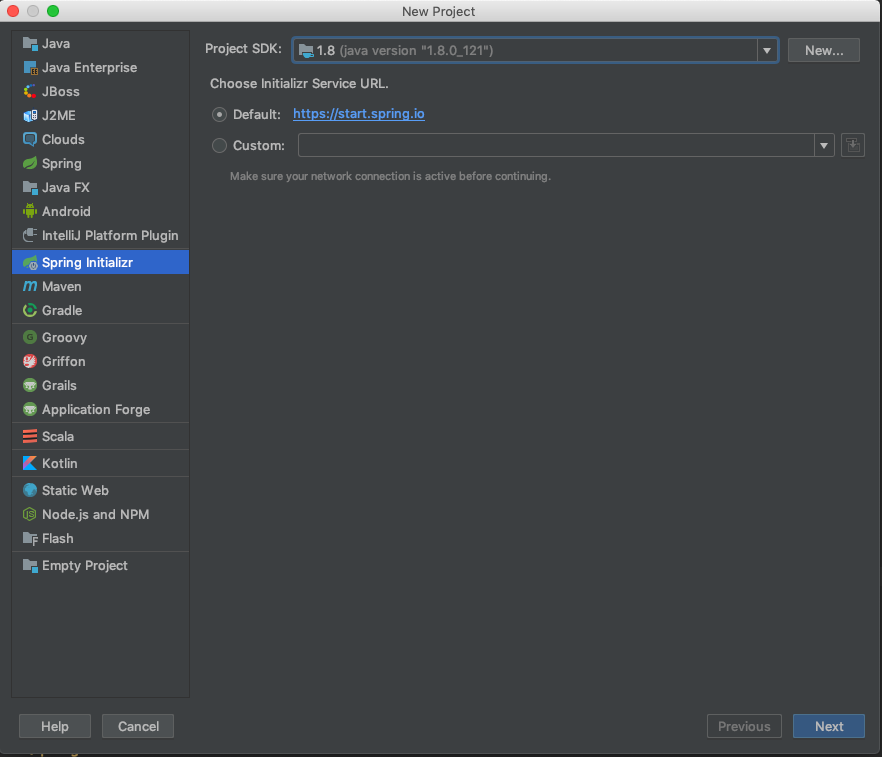This screenshot has height=757, width=882.
Task: Click the Spring leaf icon
Action: point(30,164)
